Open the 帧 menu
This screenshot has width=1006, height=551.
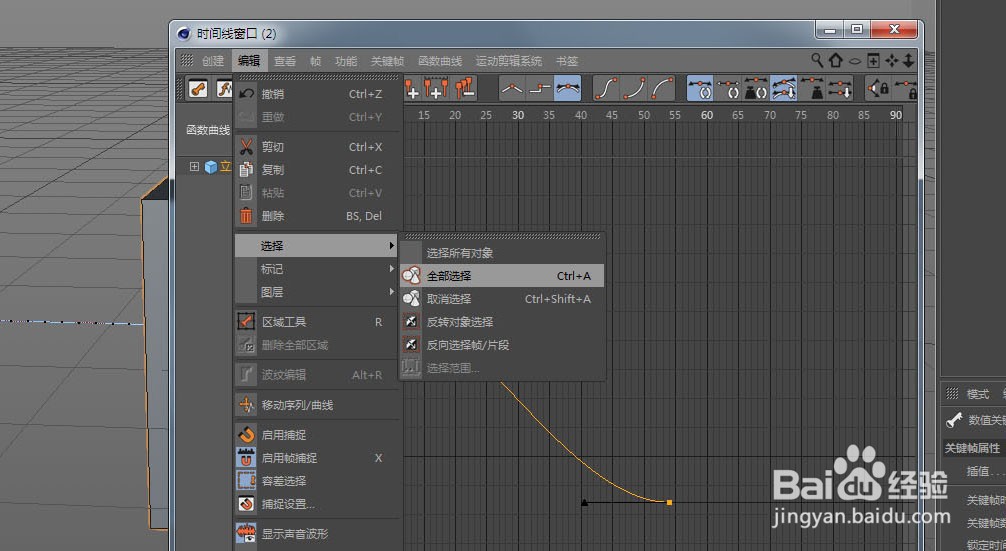tap(316, 61)
